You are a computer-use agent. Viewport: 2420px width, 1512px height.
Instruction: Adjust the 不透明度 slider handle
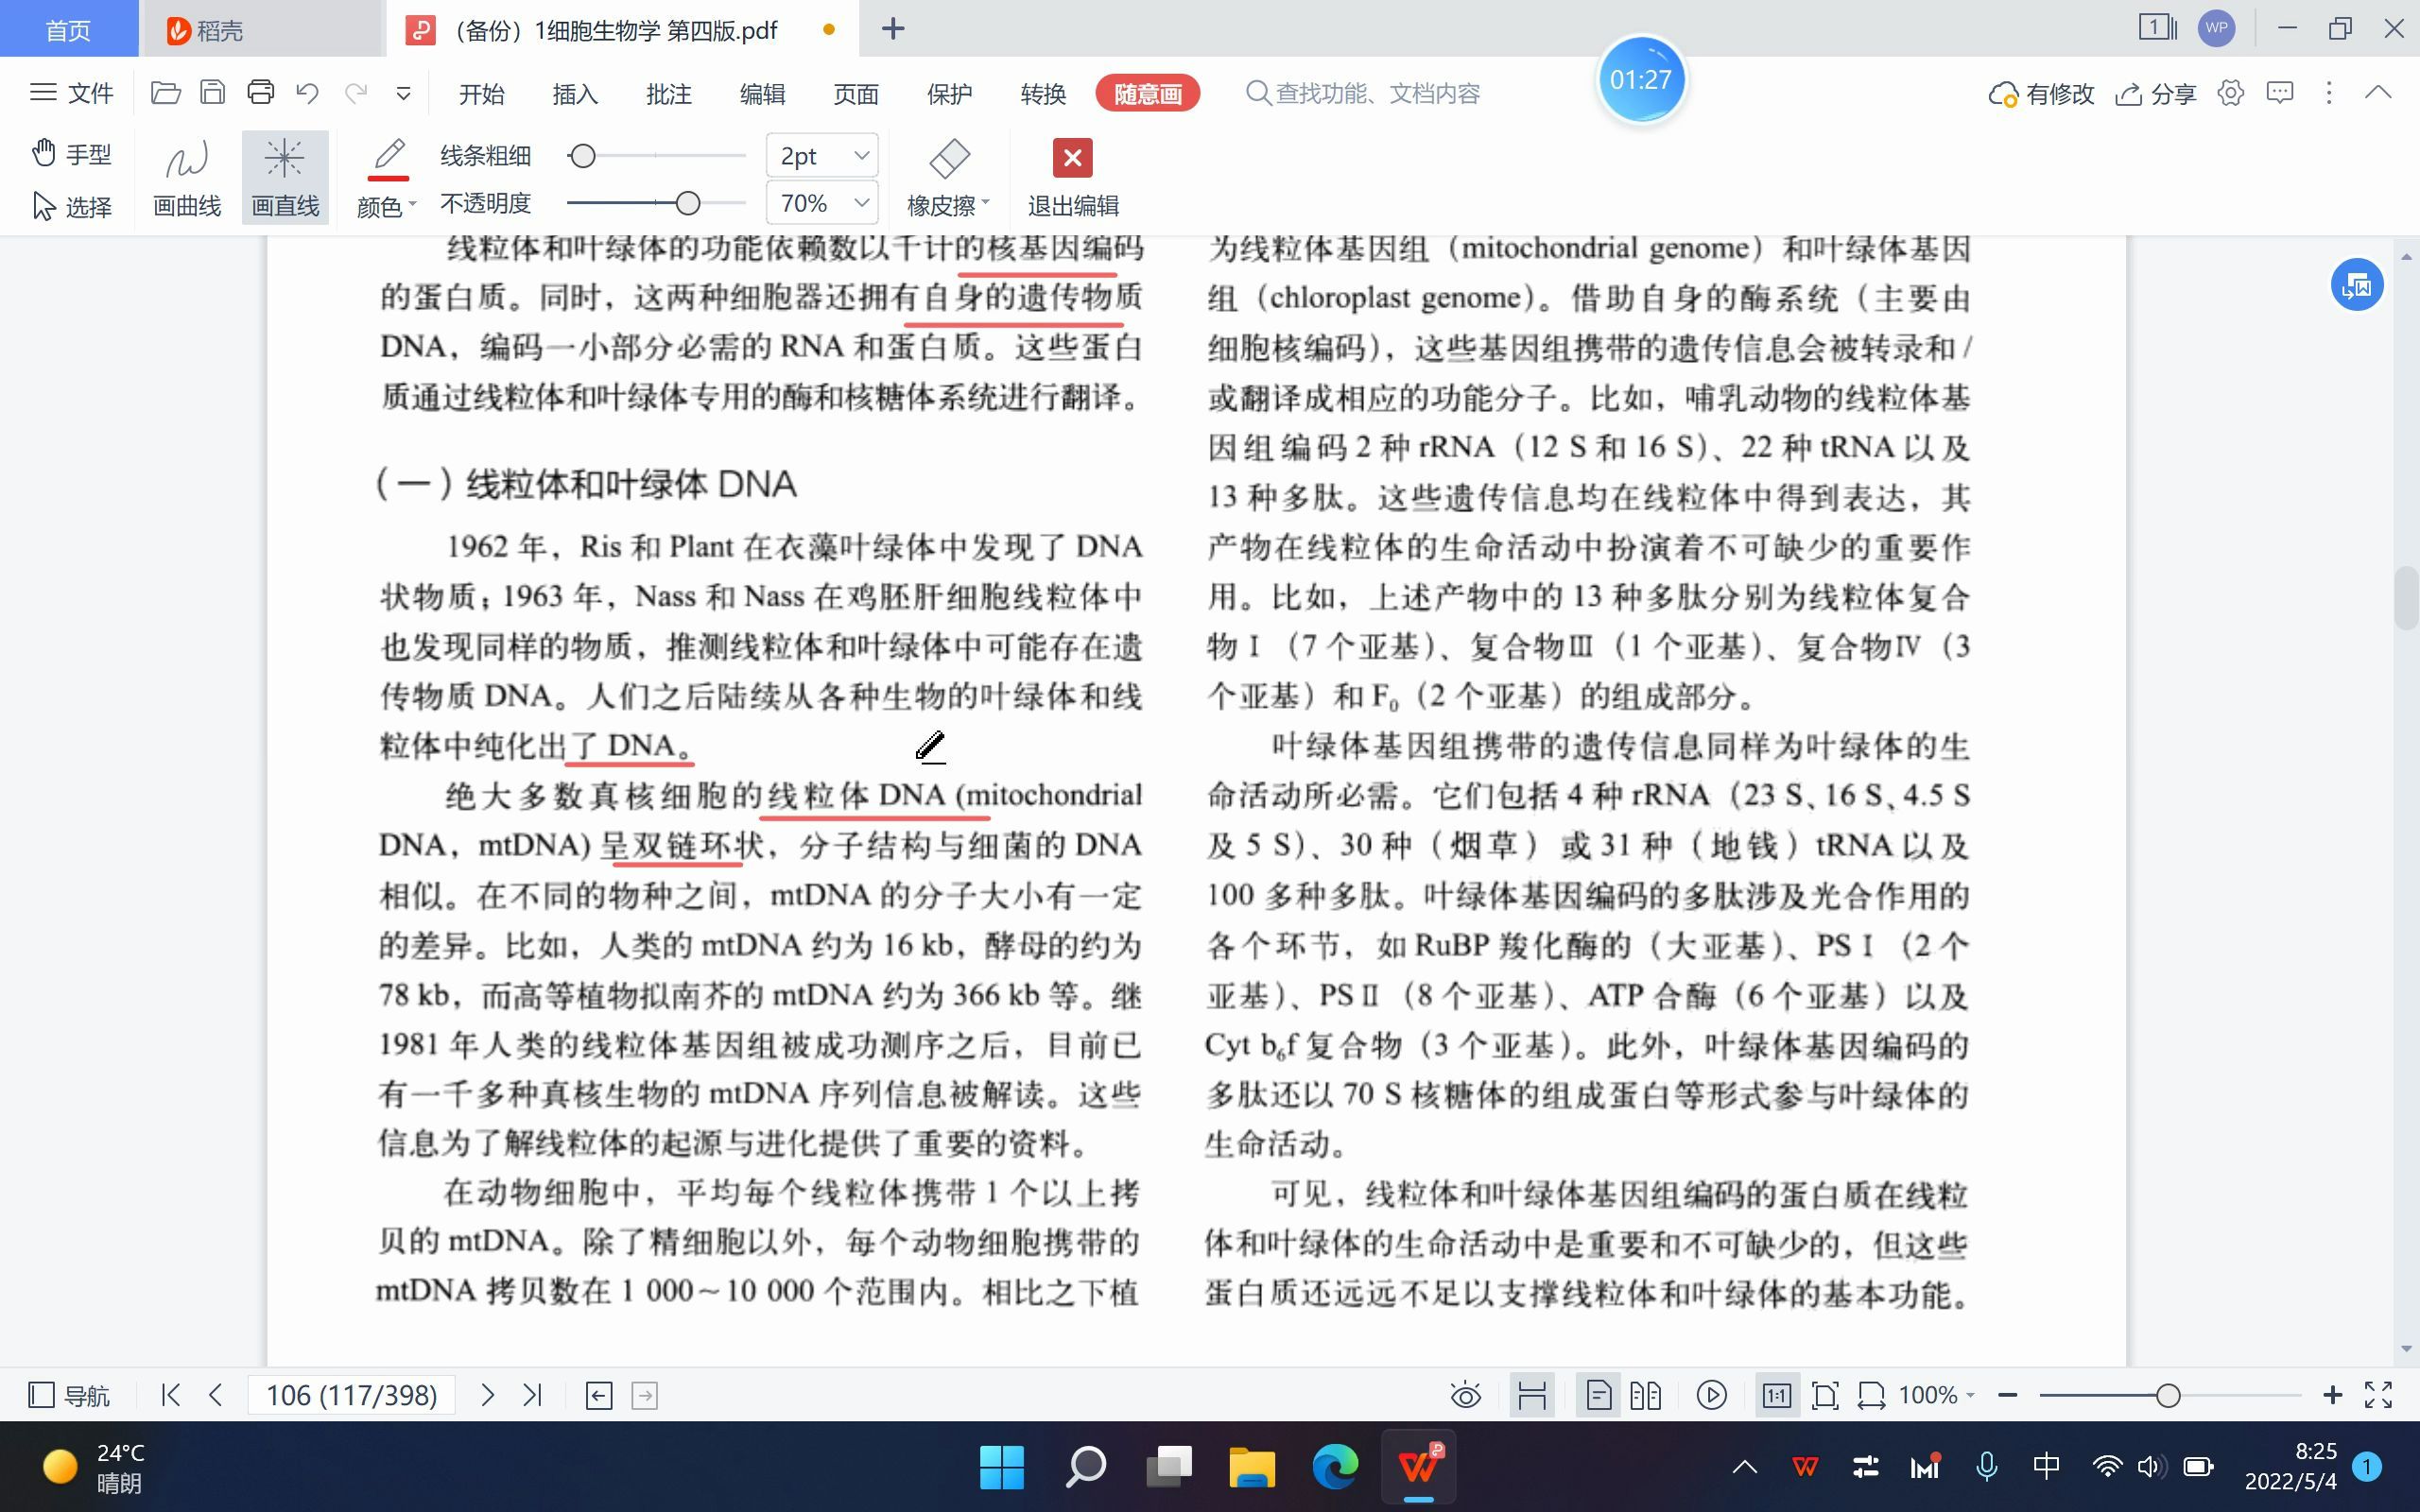point(687,203)
